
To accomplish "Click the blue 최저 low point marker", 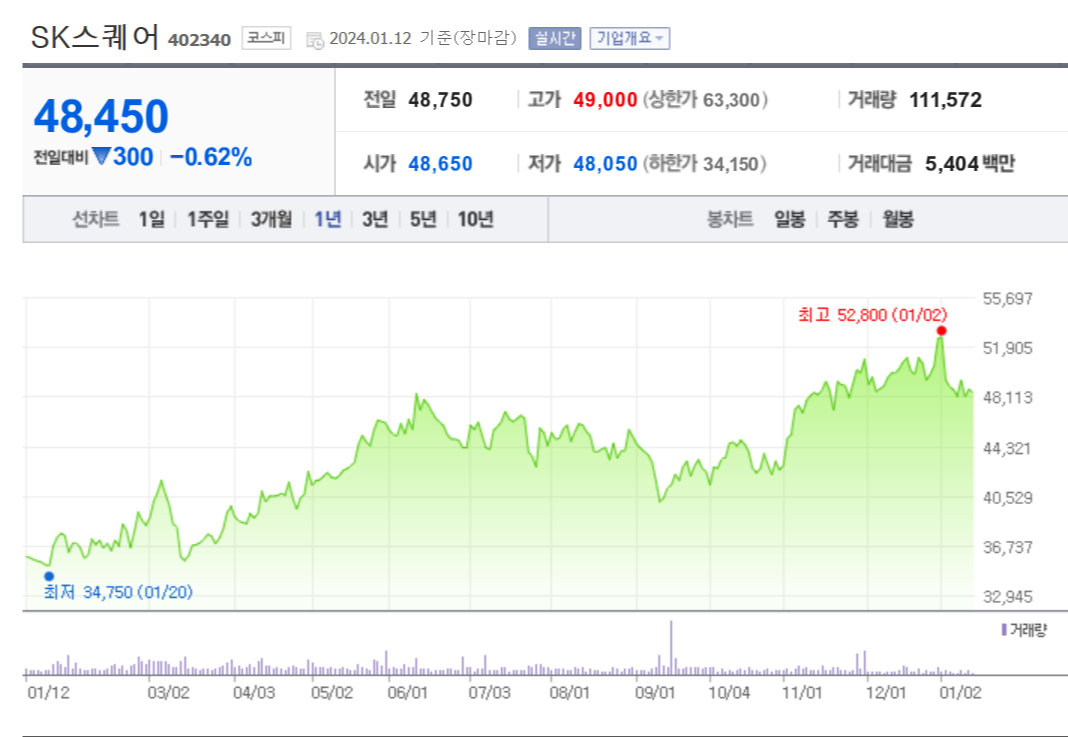I will click(49, 576).
